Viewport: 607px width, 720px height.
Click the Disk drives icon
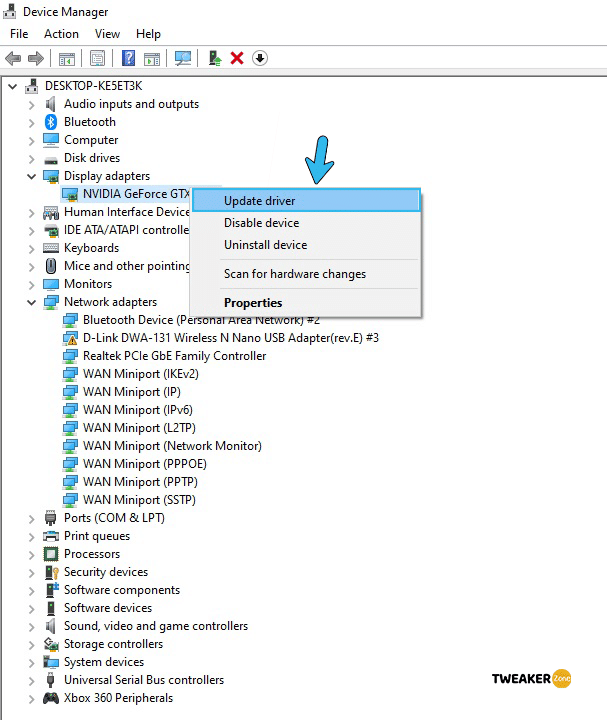pos(51,160)
